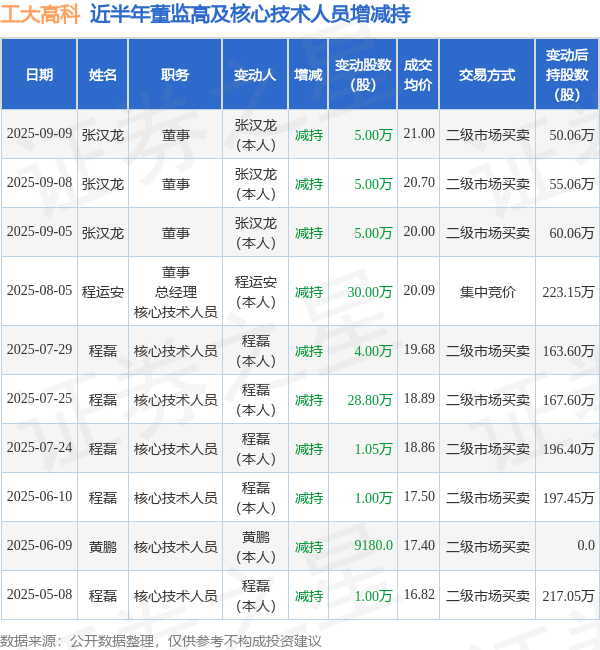Click 张汉龙 name in the 2025-09-09 row
600x650 pixels.
point(103,135)
